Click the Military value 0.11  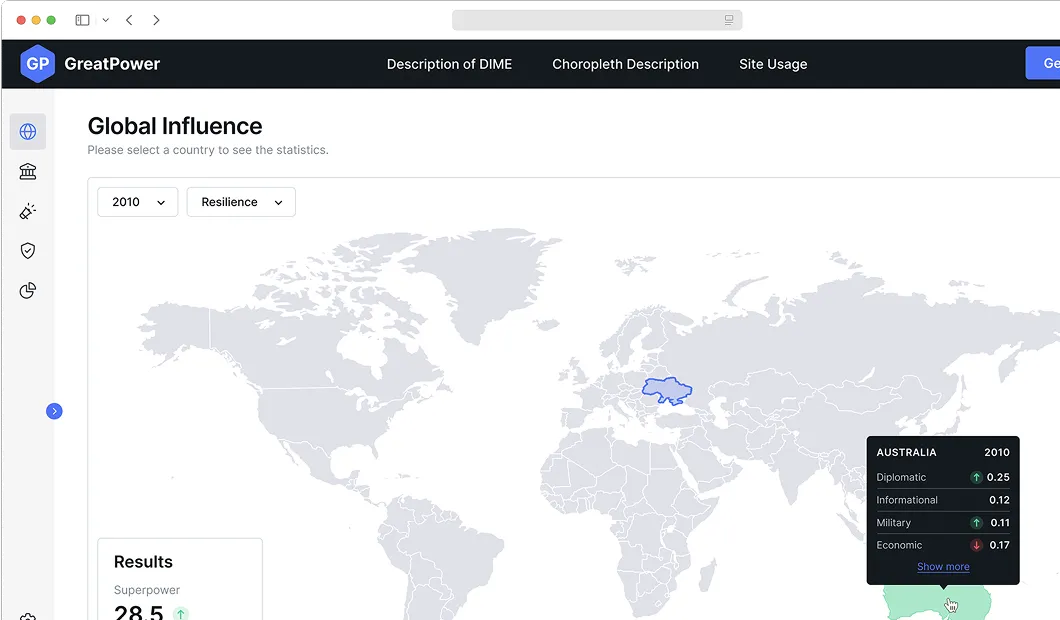click(x=1000, y=523)
